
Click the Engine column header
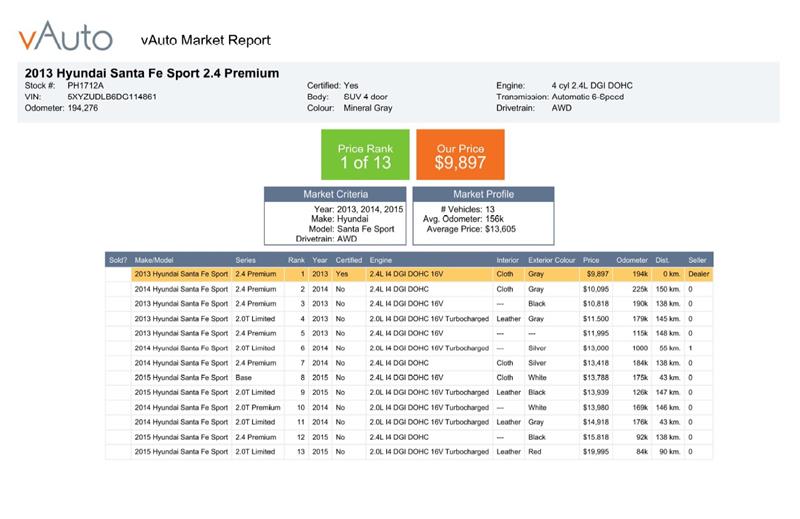coord(381,260)
